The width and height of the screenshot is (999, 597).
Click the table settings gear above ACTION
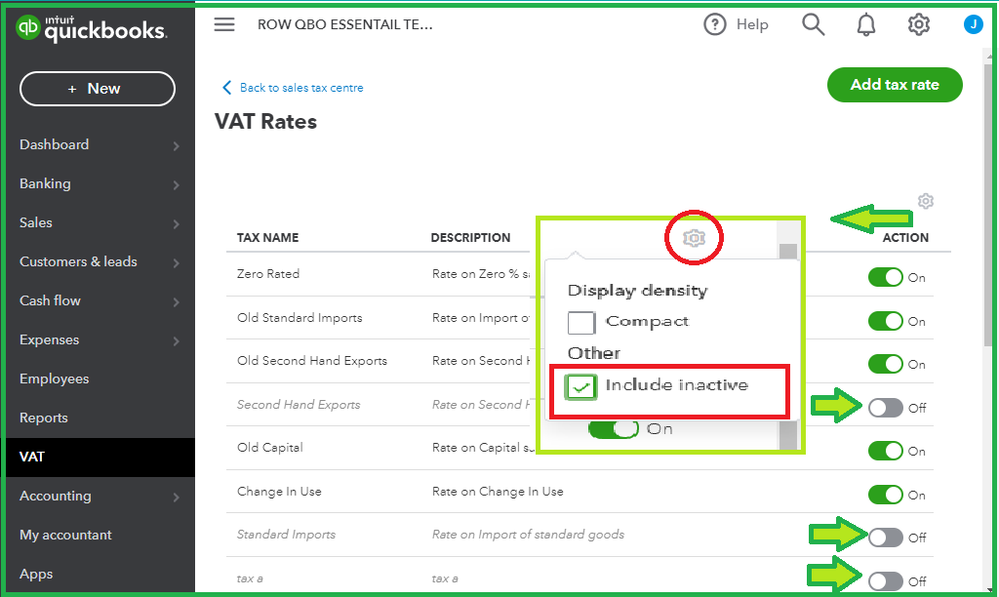926,201
